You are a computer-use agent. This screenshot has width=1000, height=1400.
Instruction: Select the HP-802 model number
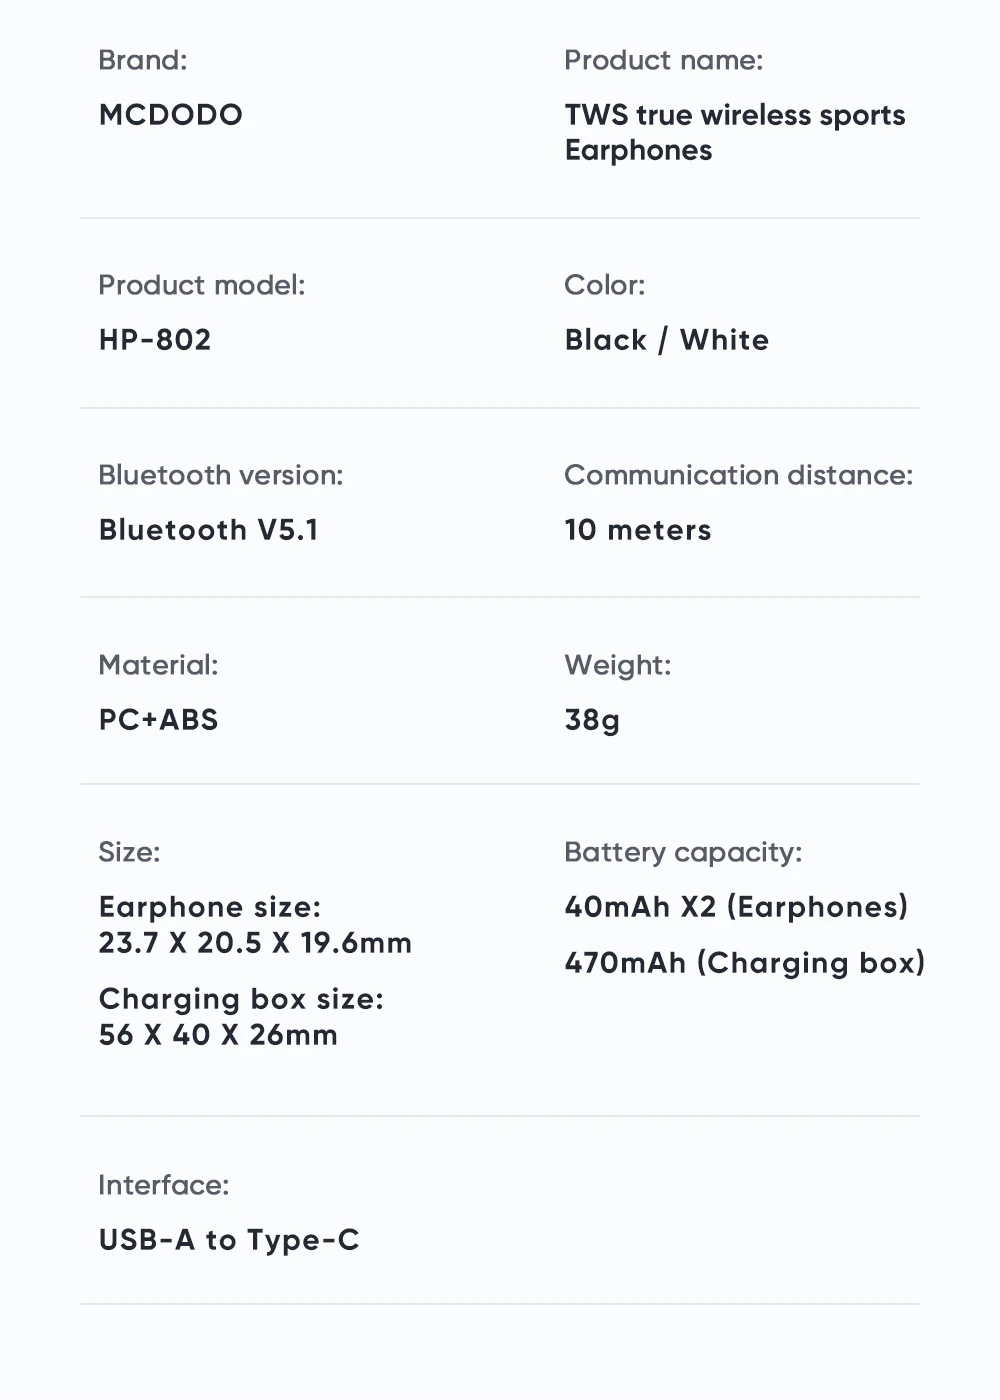coord(155,340)
